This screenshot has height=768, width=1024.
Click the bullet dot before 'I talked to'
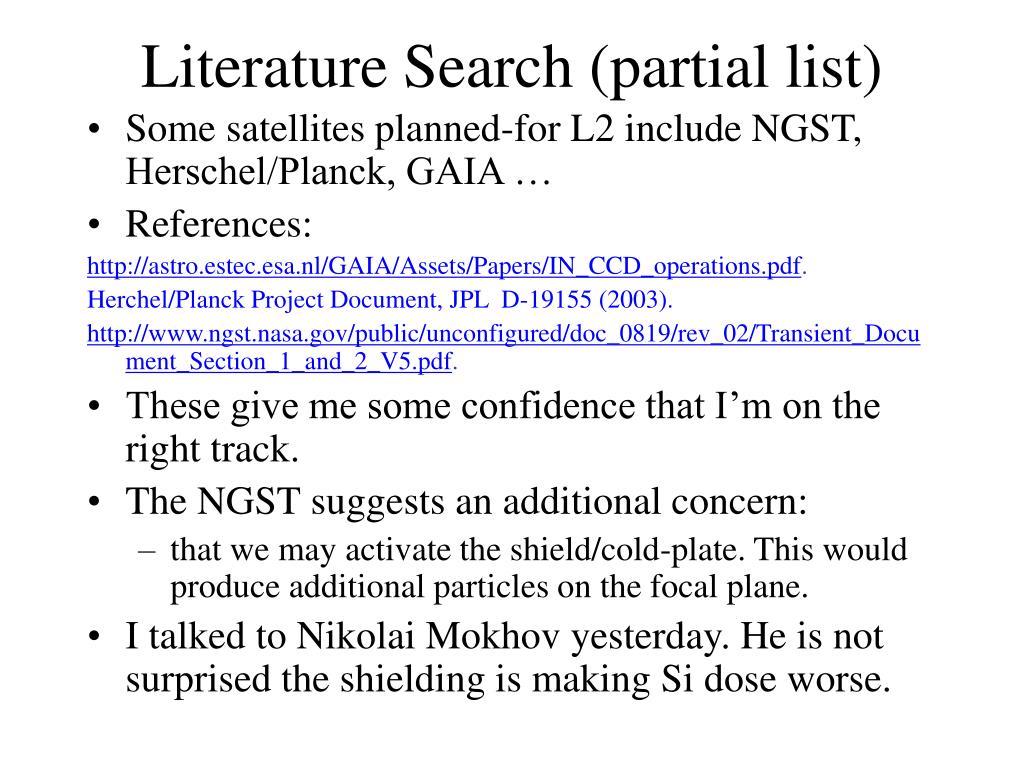95,636
